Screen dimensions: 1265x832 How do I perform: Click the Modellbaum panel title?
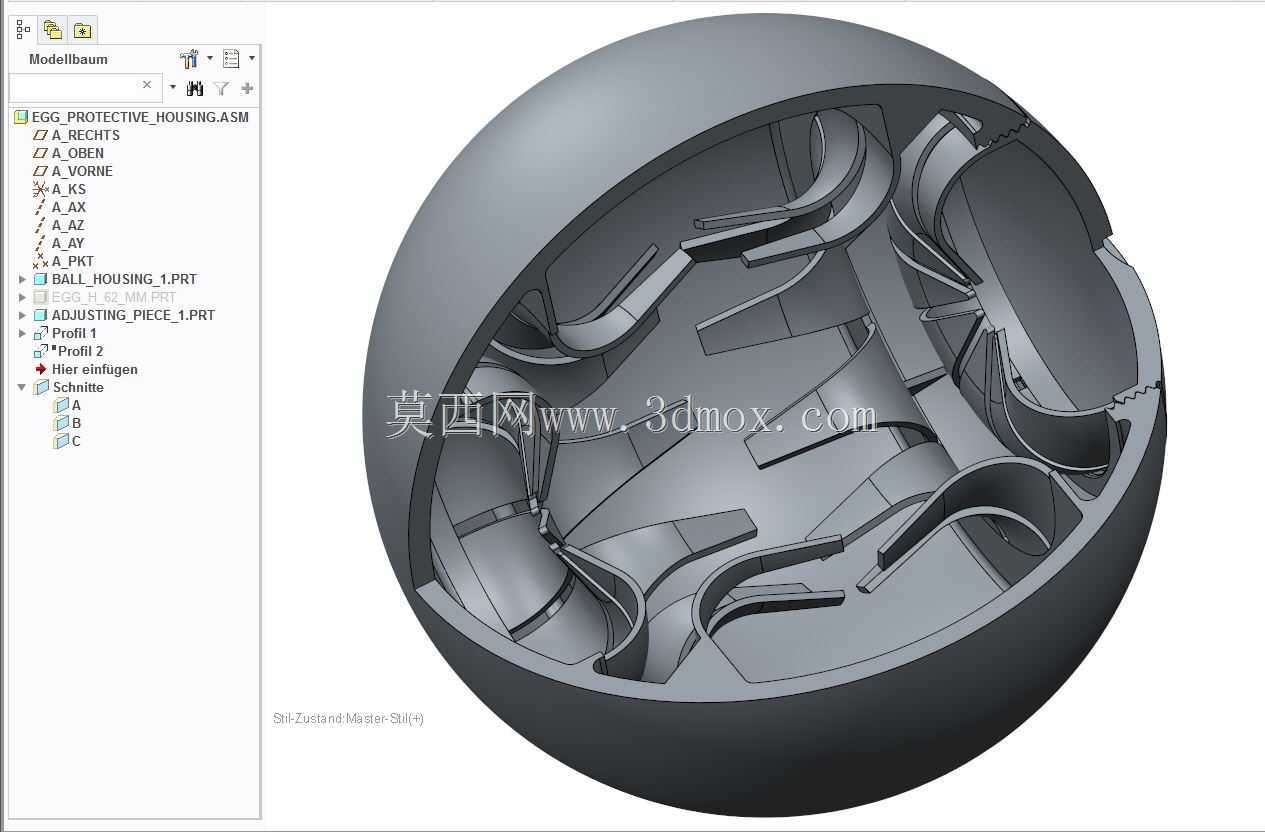pyautogui.click(x=68, y=59)
